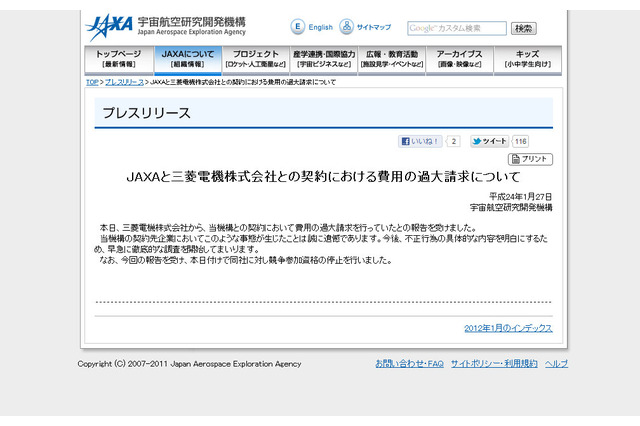The width and height of the screenshot is (640, 426).
Task: Click the プリント print button
Action: point(530,159)
